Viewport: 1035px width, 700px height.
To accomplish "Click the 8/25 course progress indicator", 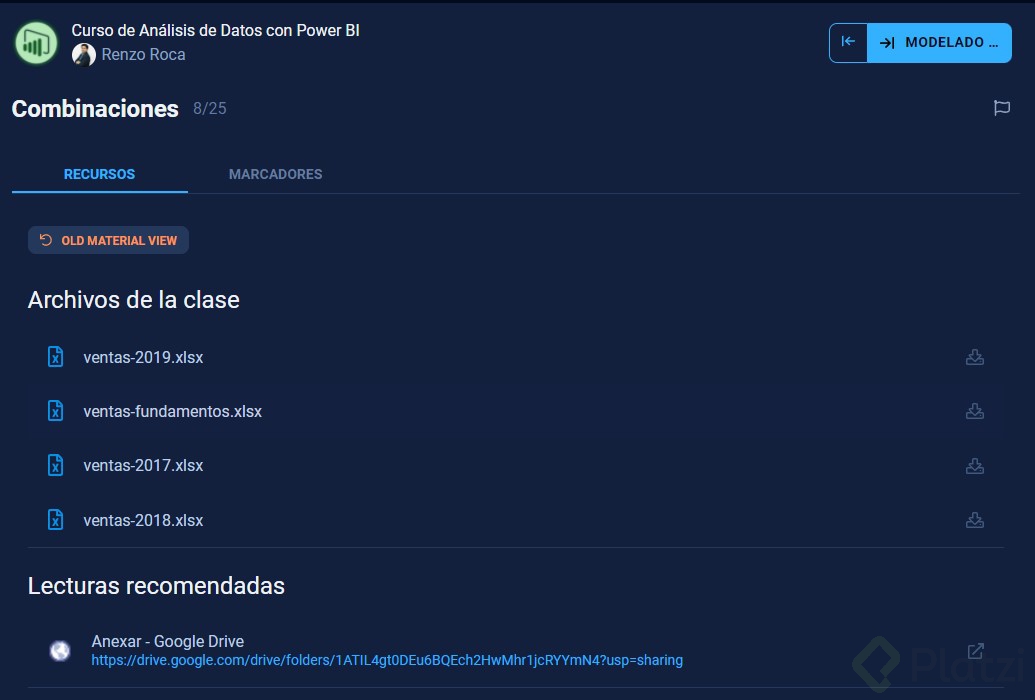I will (210, 109).
